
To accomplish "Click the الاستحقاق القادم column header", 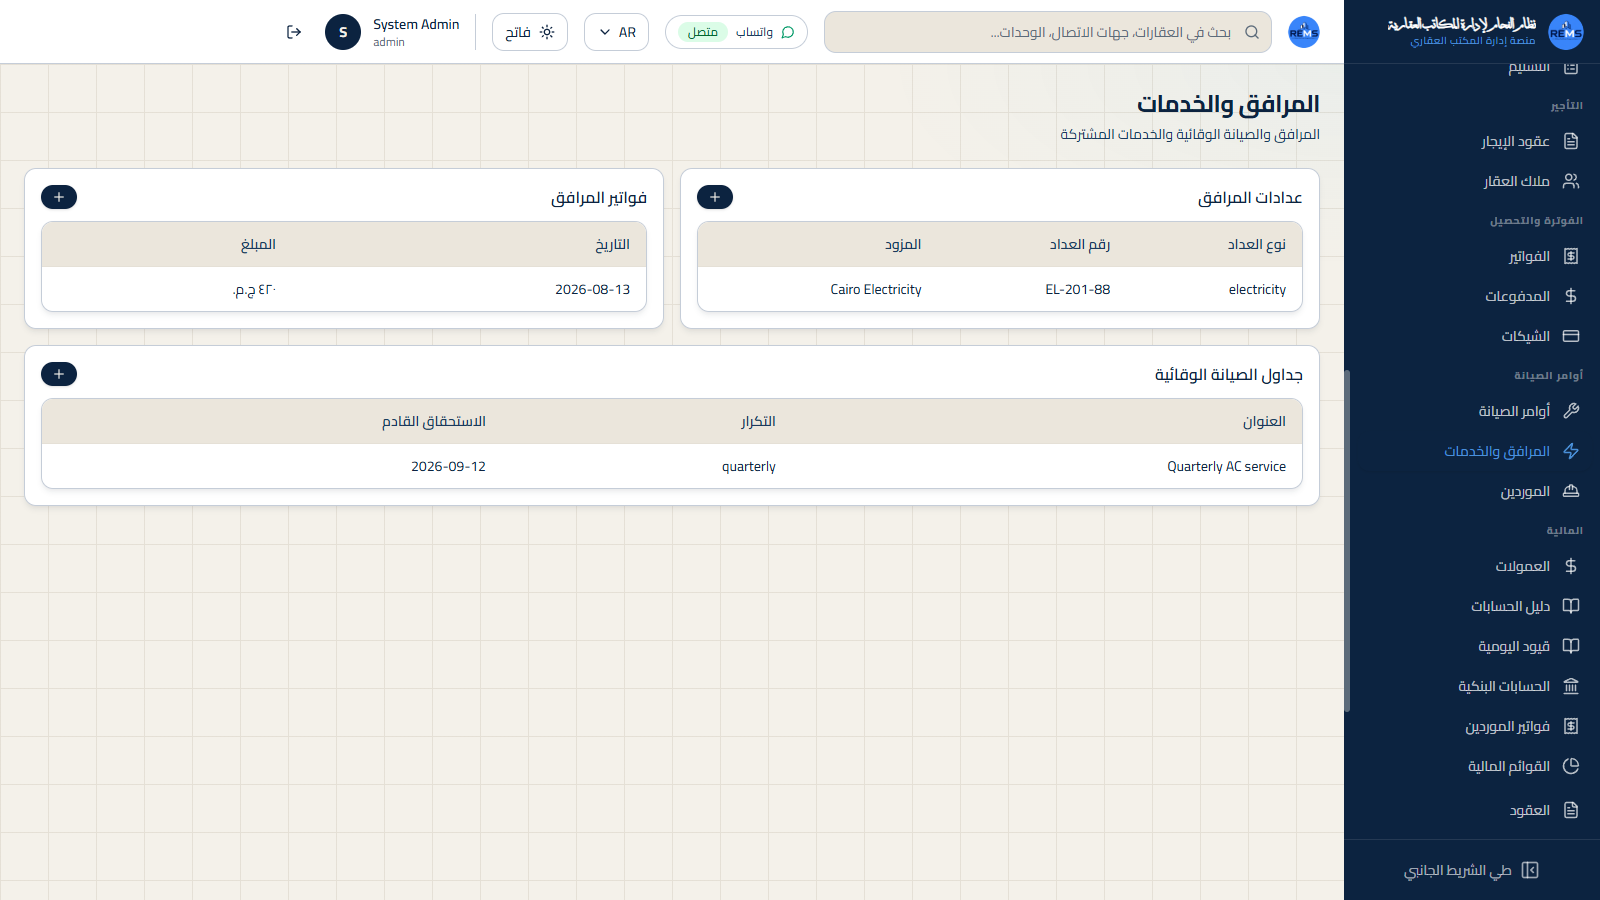I will click(434, 421).
